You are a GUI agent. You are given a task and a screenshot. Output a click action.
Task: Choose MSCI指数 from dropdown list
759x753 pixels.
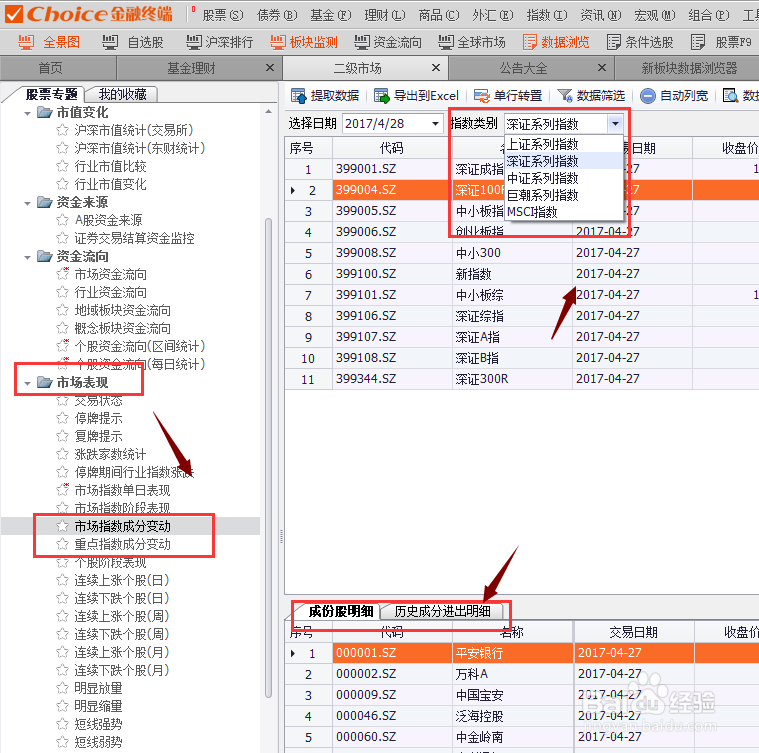click(563, 212)
